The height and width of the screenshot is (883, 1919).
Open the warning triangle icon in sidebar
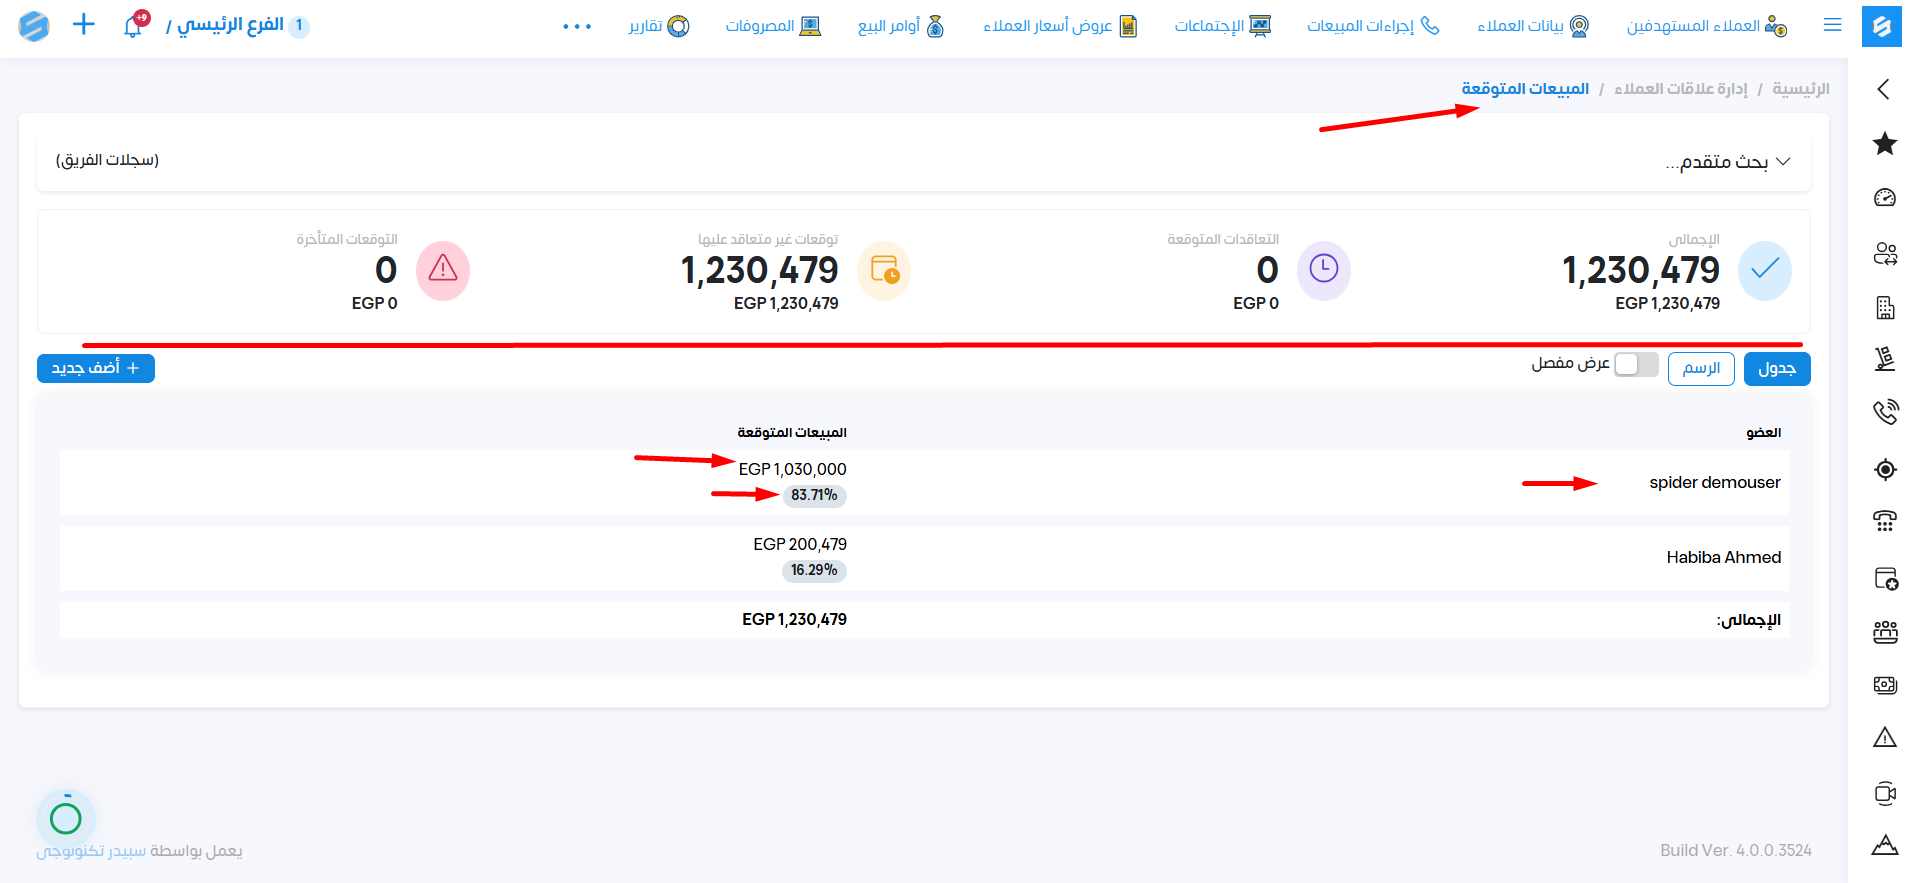(x=1885, y=738)
